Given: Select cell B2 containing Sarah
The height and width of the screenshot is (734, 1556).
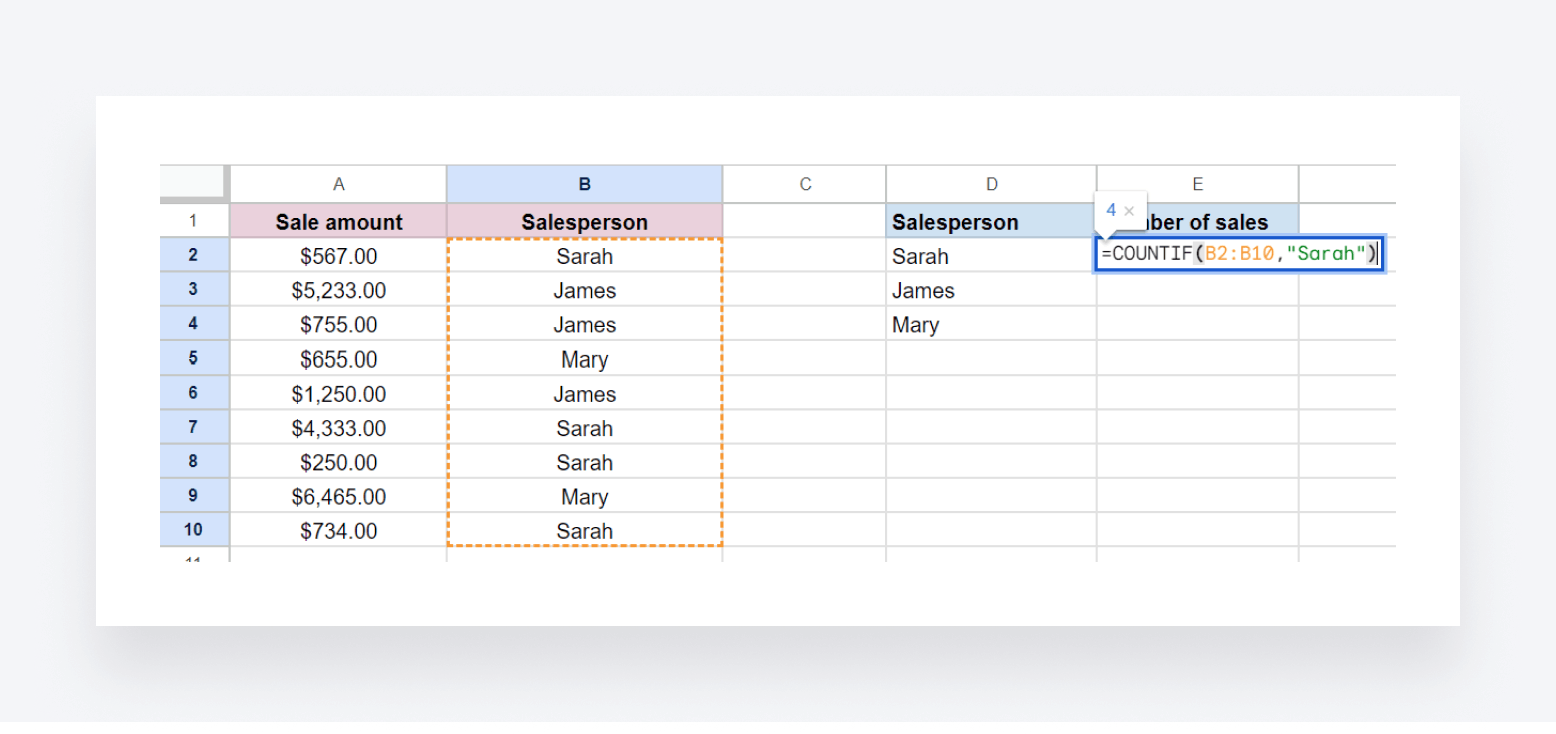Looking at the screenshot, I should [585, 256].
